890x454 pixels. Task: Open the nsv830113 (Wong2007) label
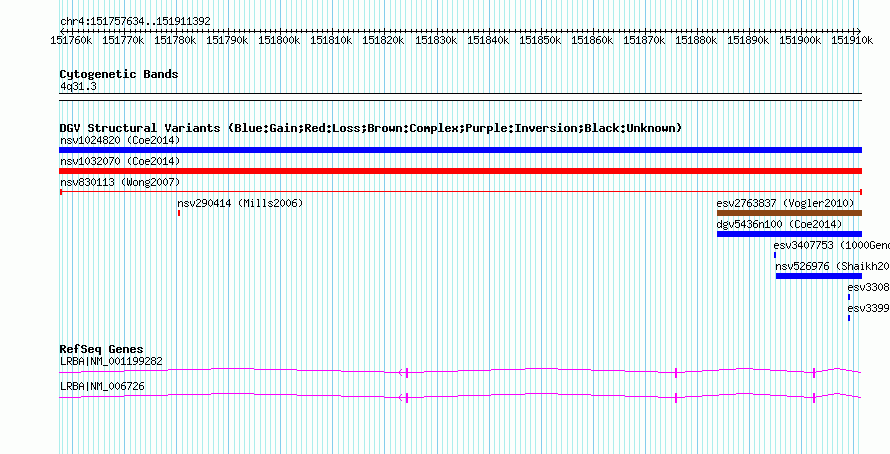[120, 182]
